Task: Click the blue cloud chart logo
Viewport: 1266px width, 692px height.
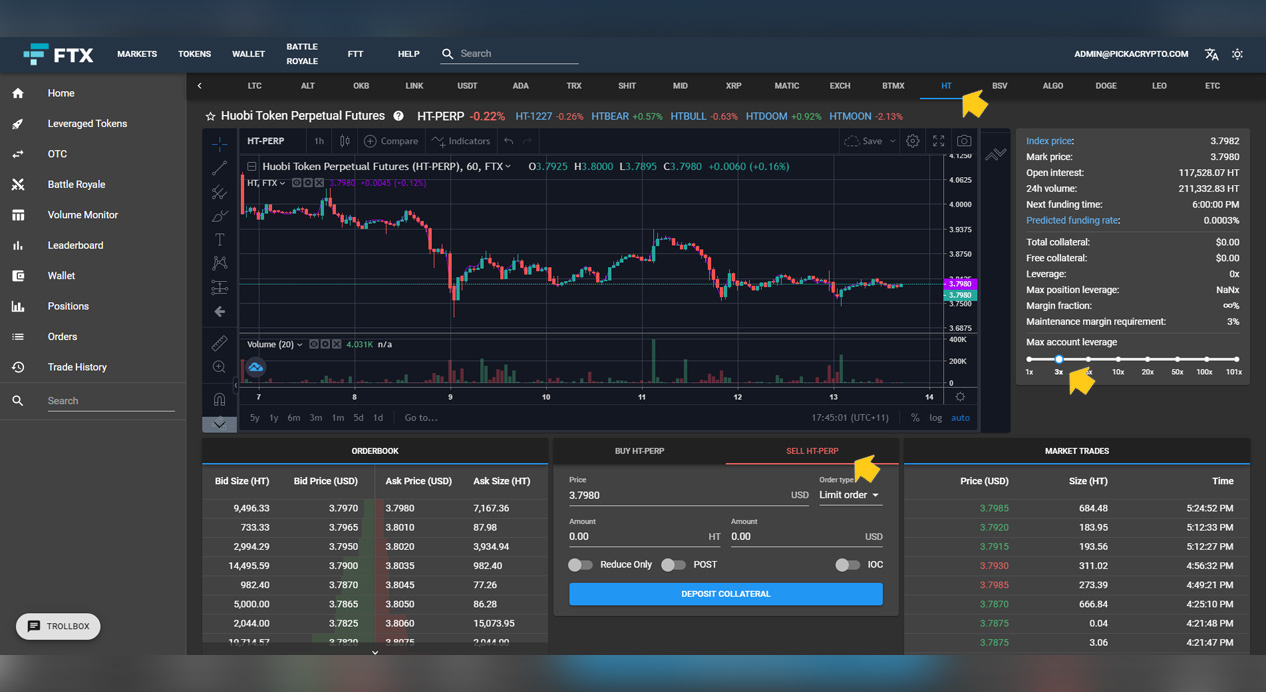Action: [256, 367]
